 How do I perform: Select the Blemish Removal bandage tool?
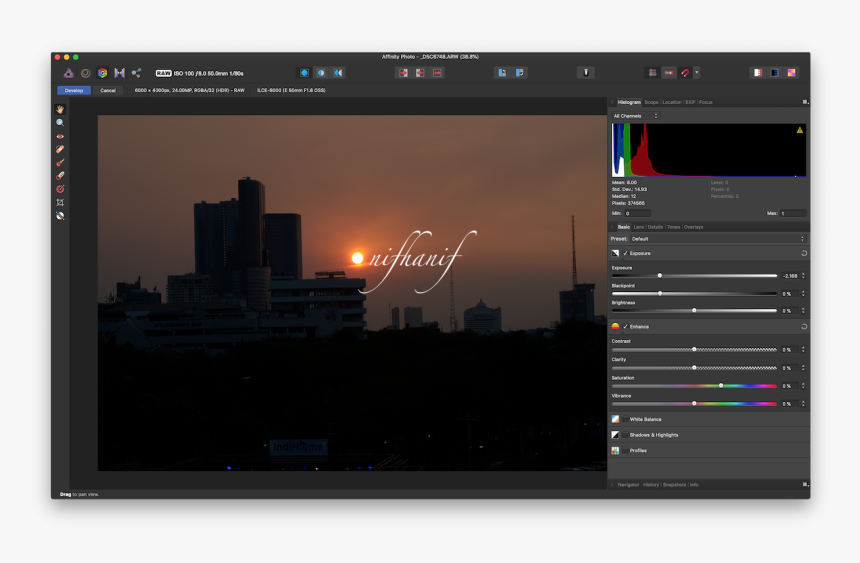(60, 149)
